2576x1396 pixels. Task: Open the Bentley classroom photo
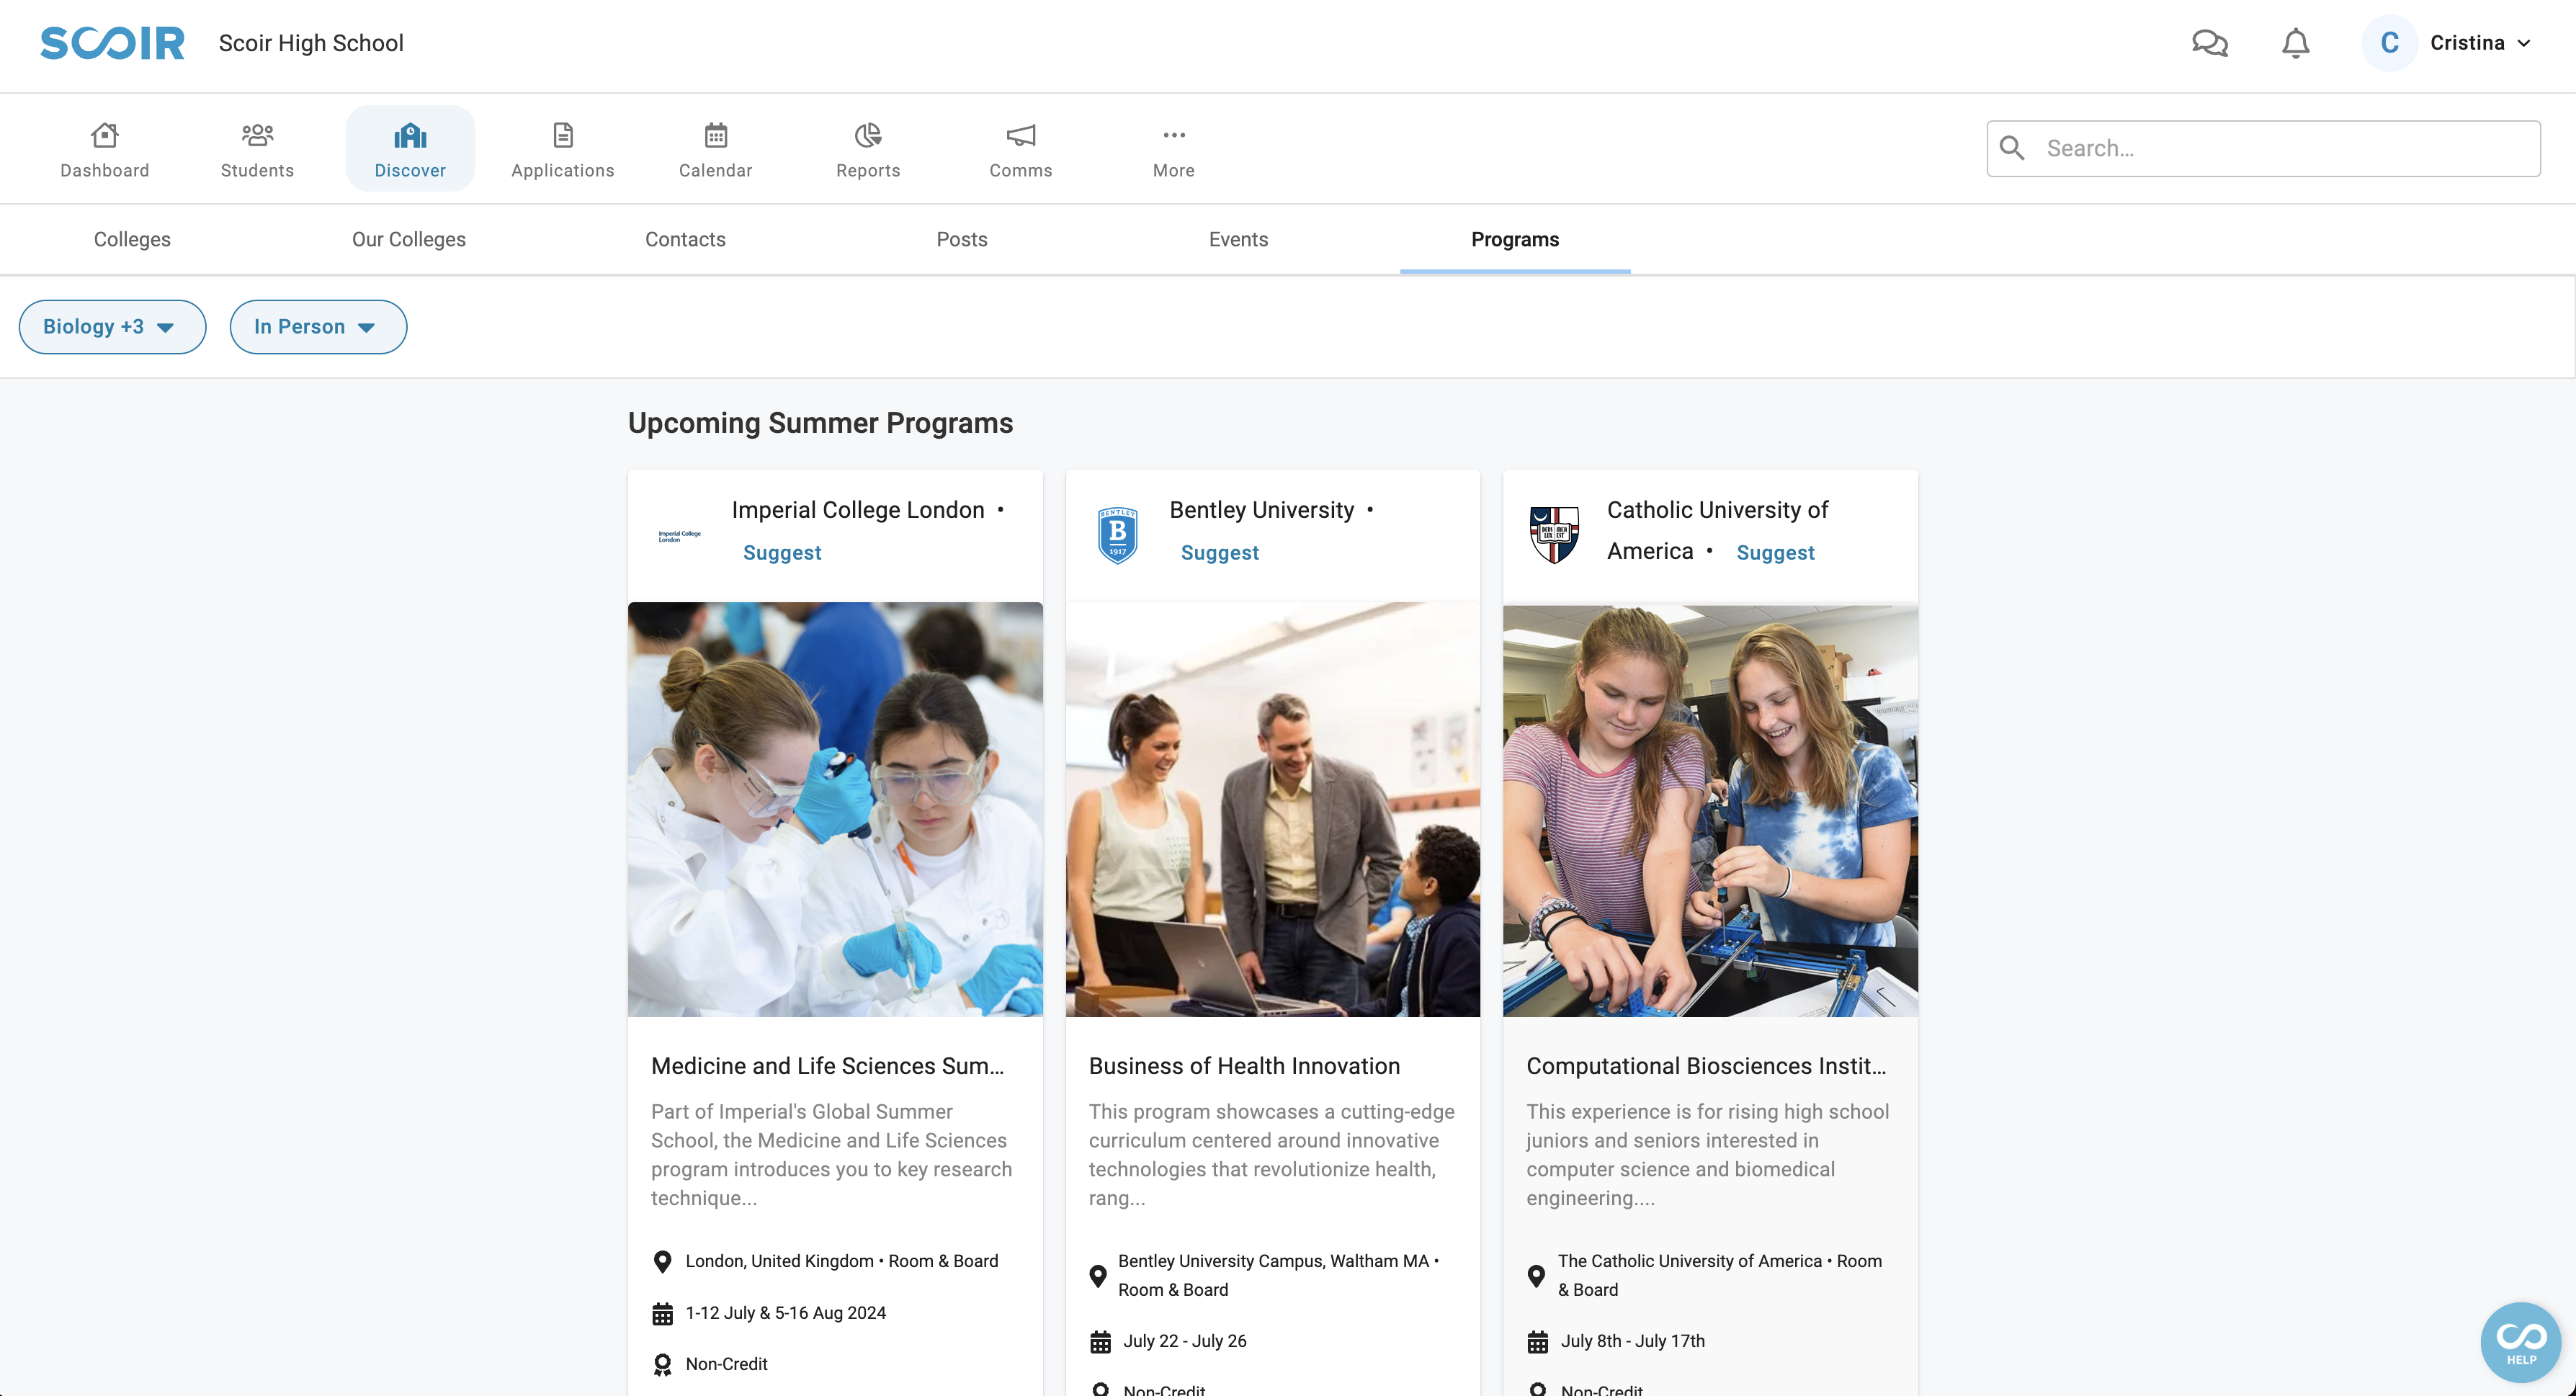pos(1273,809)
